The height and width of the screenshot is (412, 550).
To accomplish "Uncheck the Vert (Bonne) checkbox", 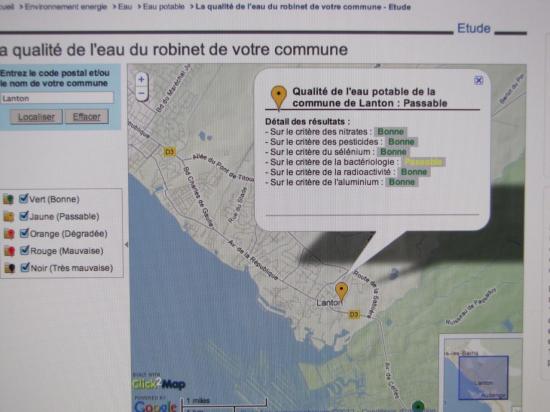I will click(24, 198).
